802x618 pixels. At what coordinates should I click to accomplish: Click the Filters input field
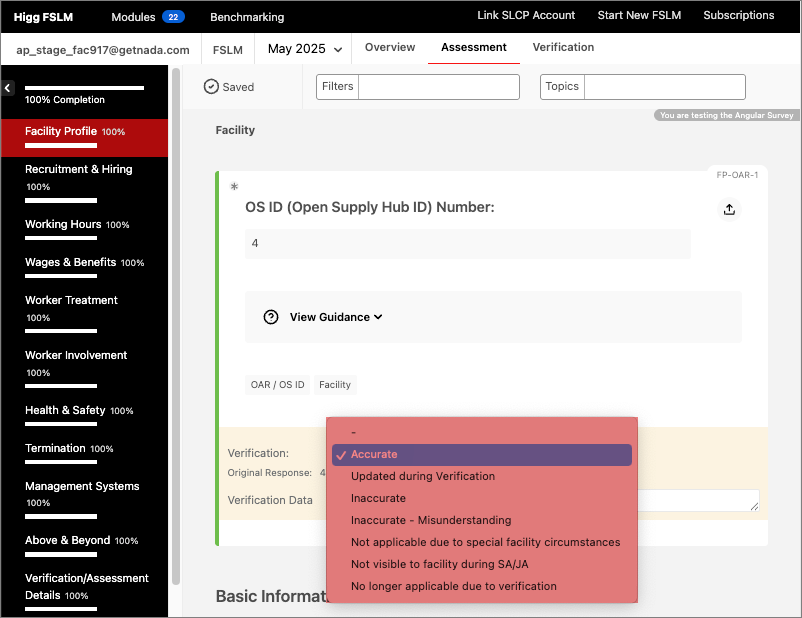pos(438,87)
